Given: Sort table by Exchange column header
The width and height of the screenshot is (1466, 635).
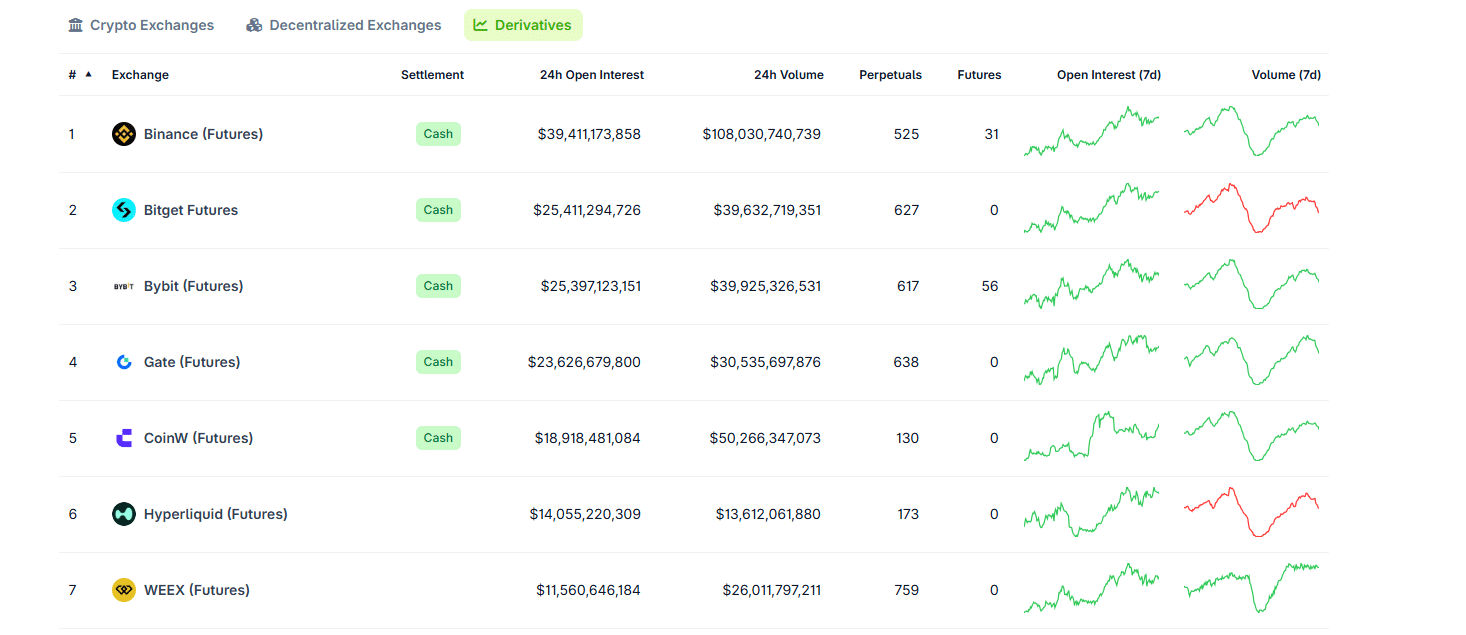Looking at the screenshot, I should pos(140,75).
